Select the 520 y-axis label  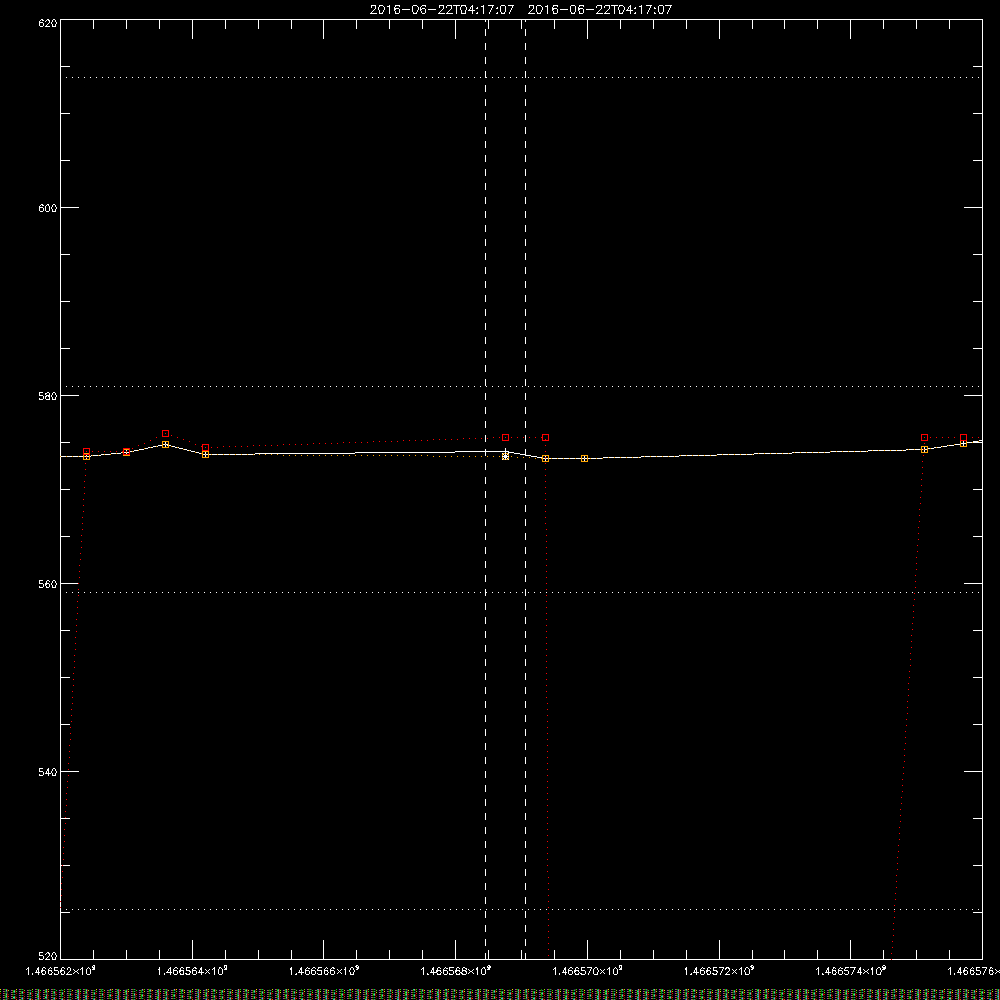click(x=48, y=956)
